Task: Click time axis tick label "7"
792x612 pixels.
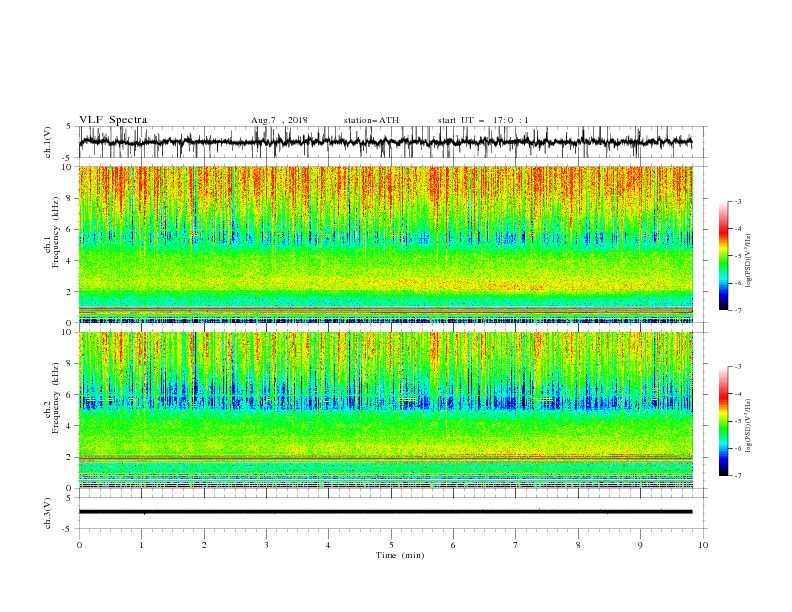Action: pos(516,545)
